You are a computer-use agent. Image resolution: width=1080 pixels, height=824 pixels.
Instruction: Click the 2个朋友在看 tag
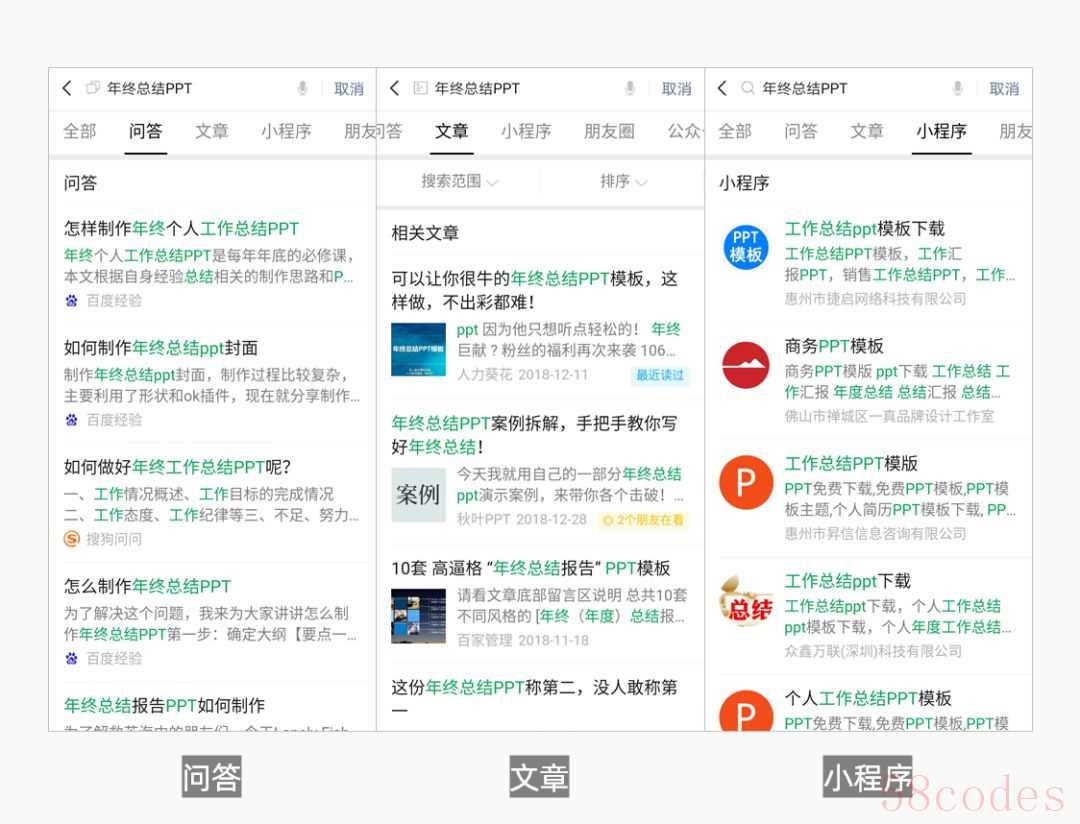point(643,520)
